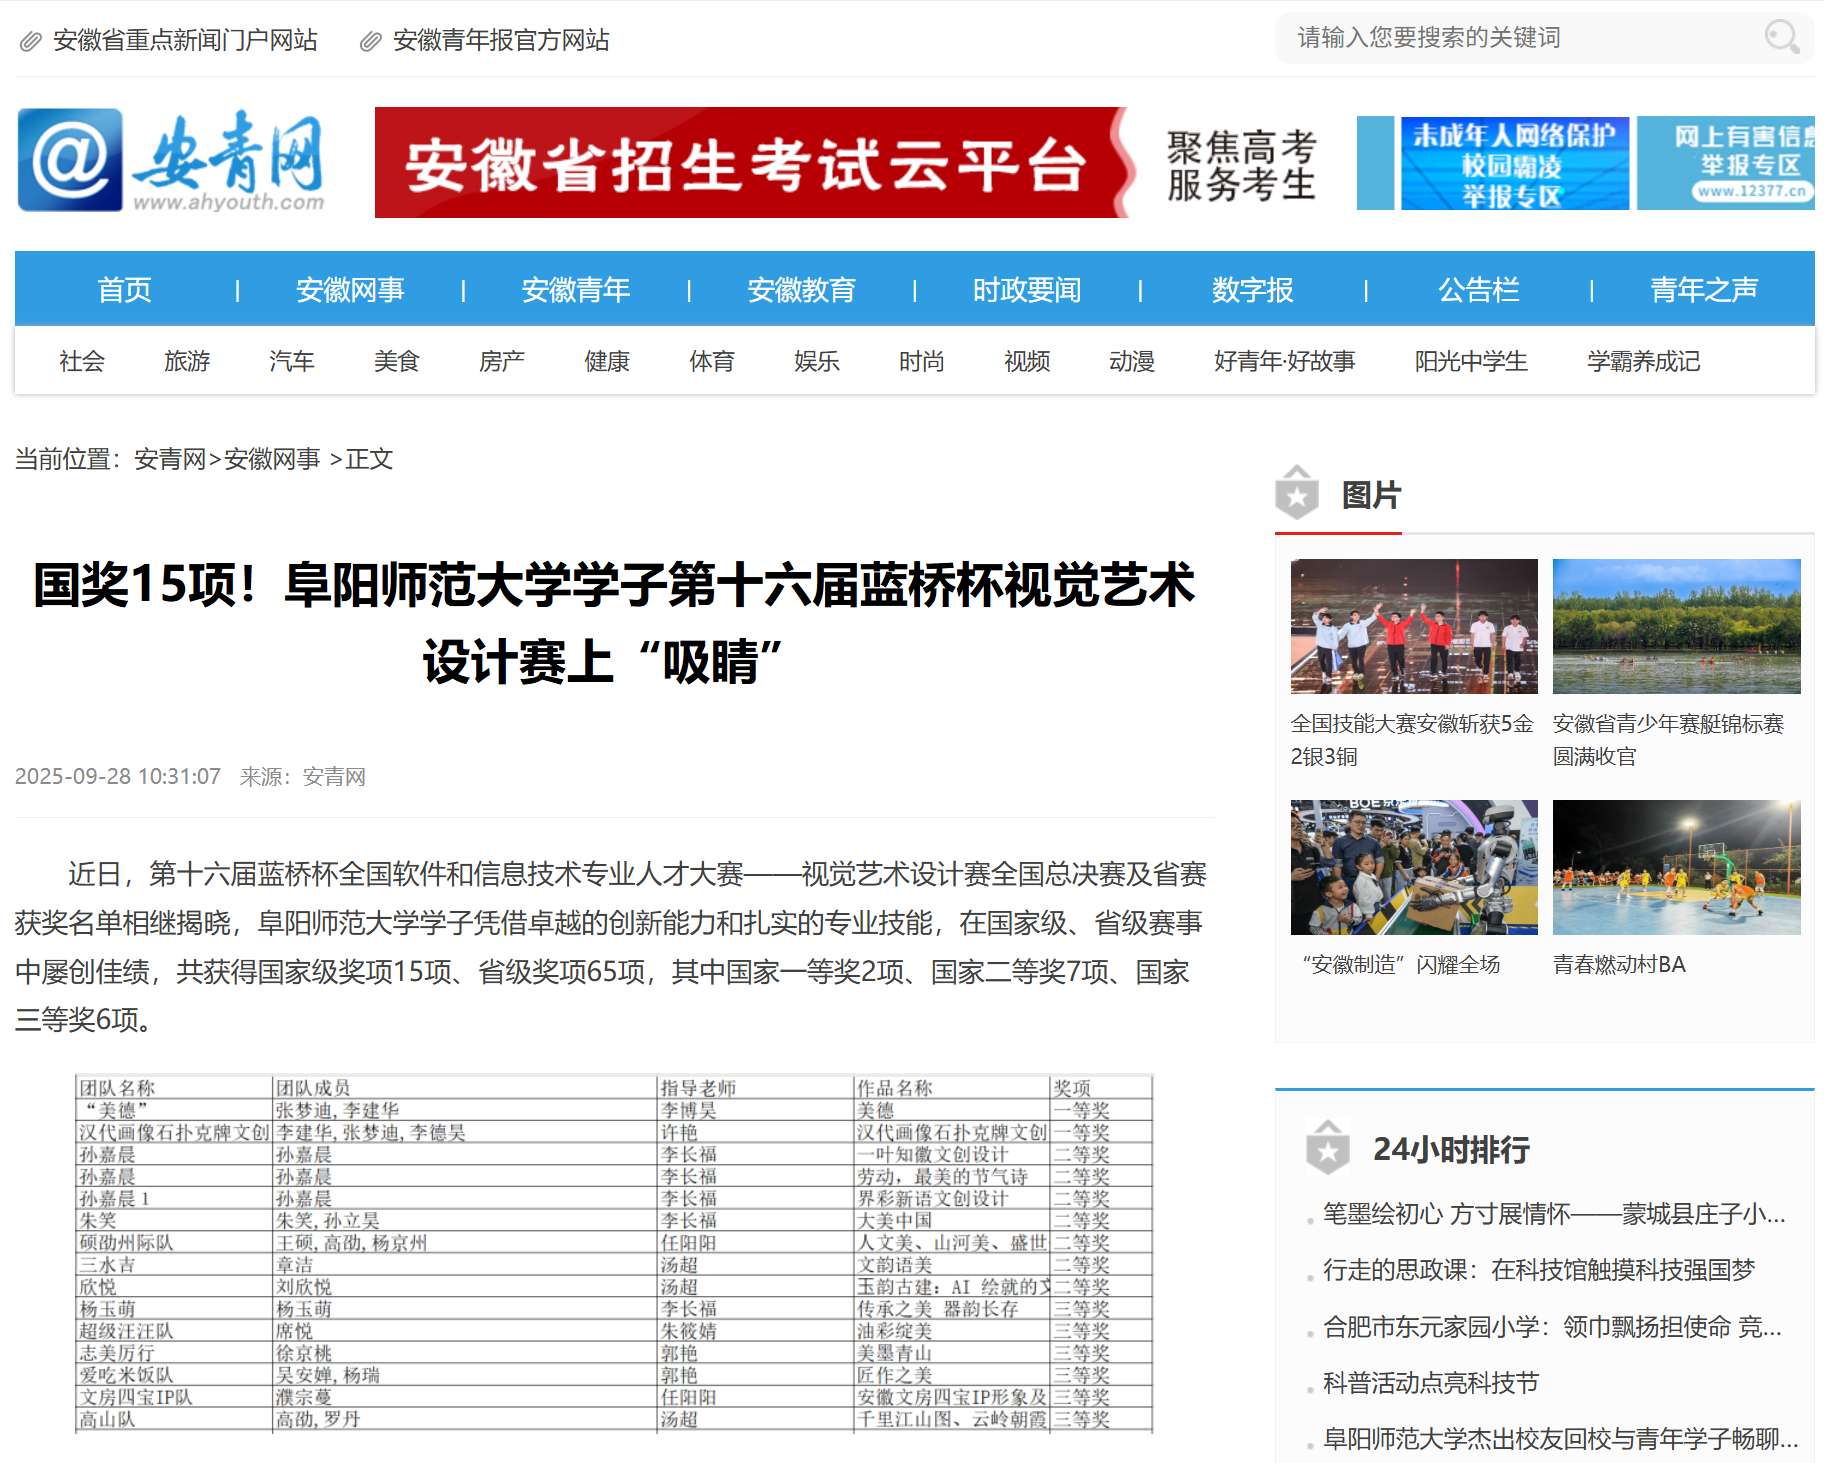The width and height of the screenshot is (1824, 1463).
Task: Type in the keyword search box
Action: [x=1520, y=38]
